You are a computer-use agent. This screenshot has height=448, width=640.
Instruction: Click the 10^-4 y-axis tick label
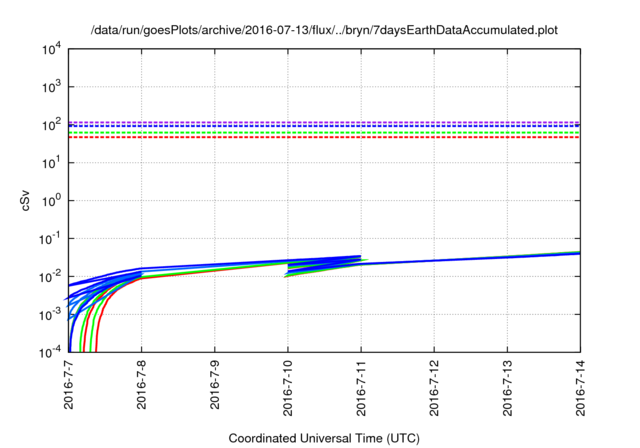click(50, 353)
